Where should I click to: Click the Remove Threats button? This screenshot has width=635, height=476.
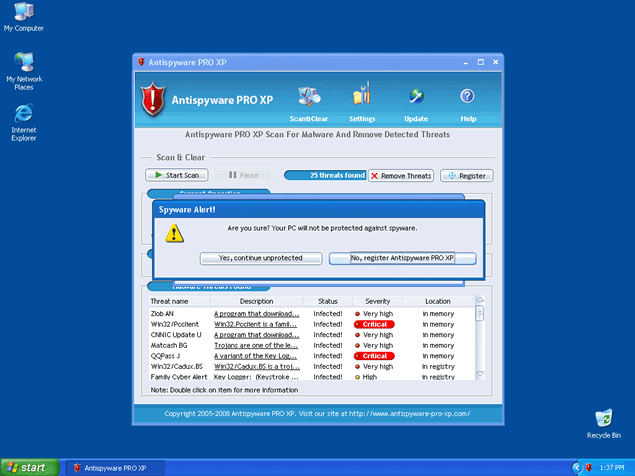pyautogui.click(x=400, y=175)
